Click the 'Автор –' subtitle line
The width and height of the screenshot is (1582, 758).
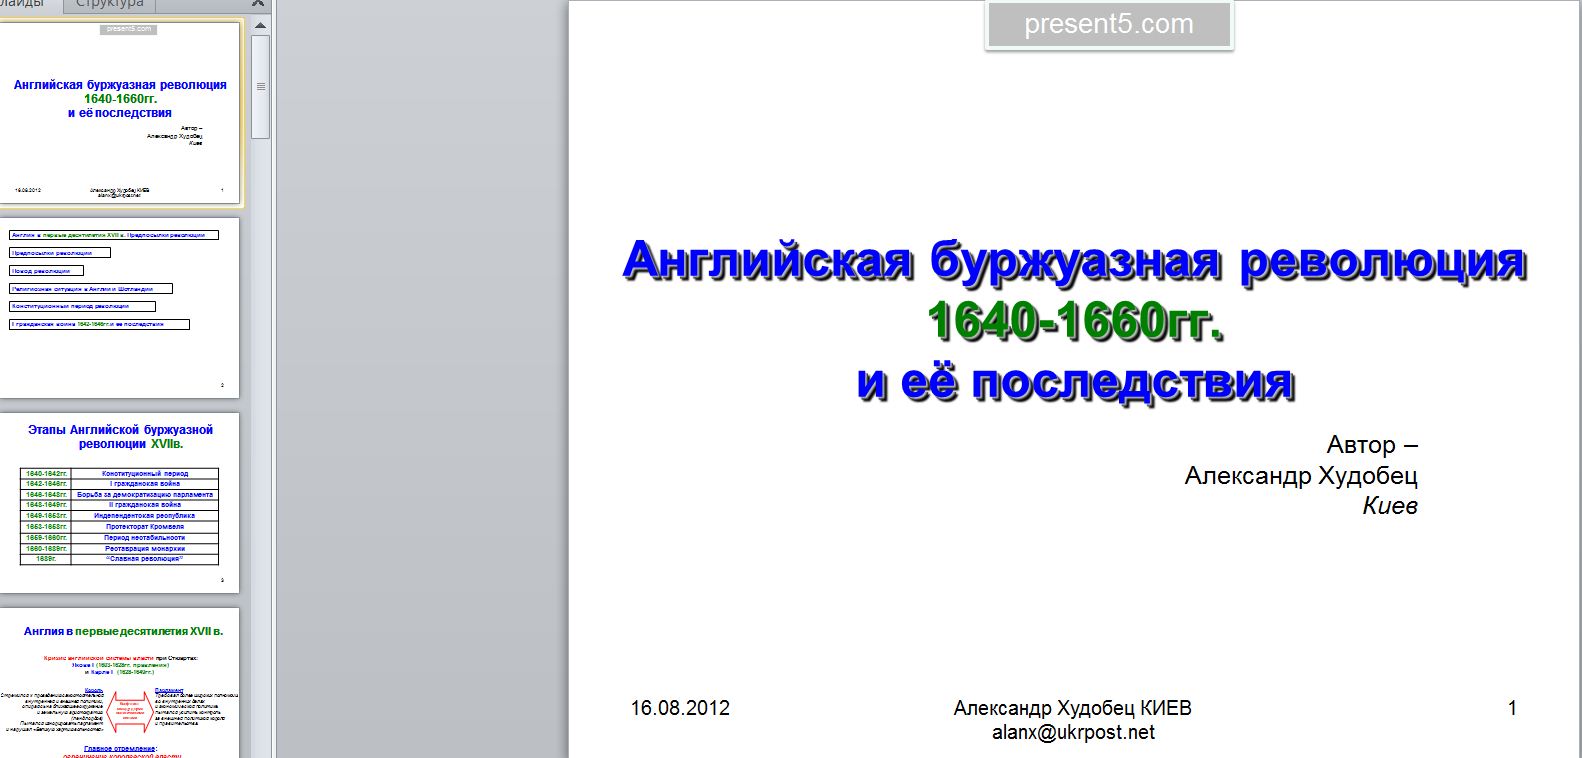(1372, 445)
